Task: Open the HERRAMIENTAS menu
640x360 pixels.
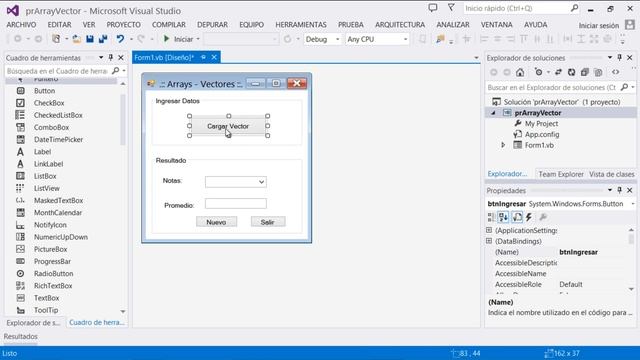Action: (301, 25)
